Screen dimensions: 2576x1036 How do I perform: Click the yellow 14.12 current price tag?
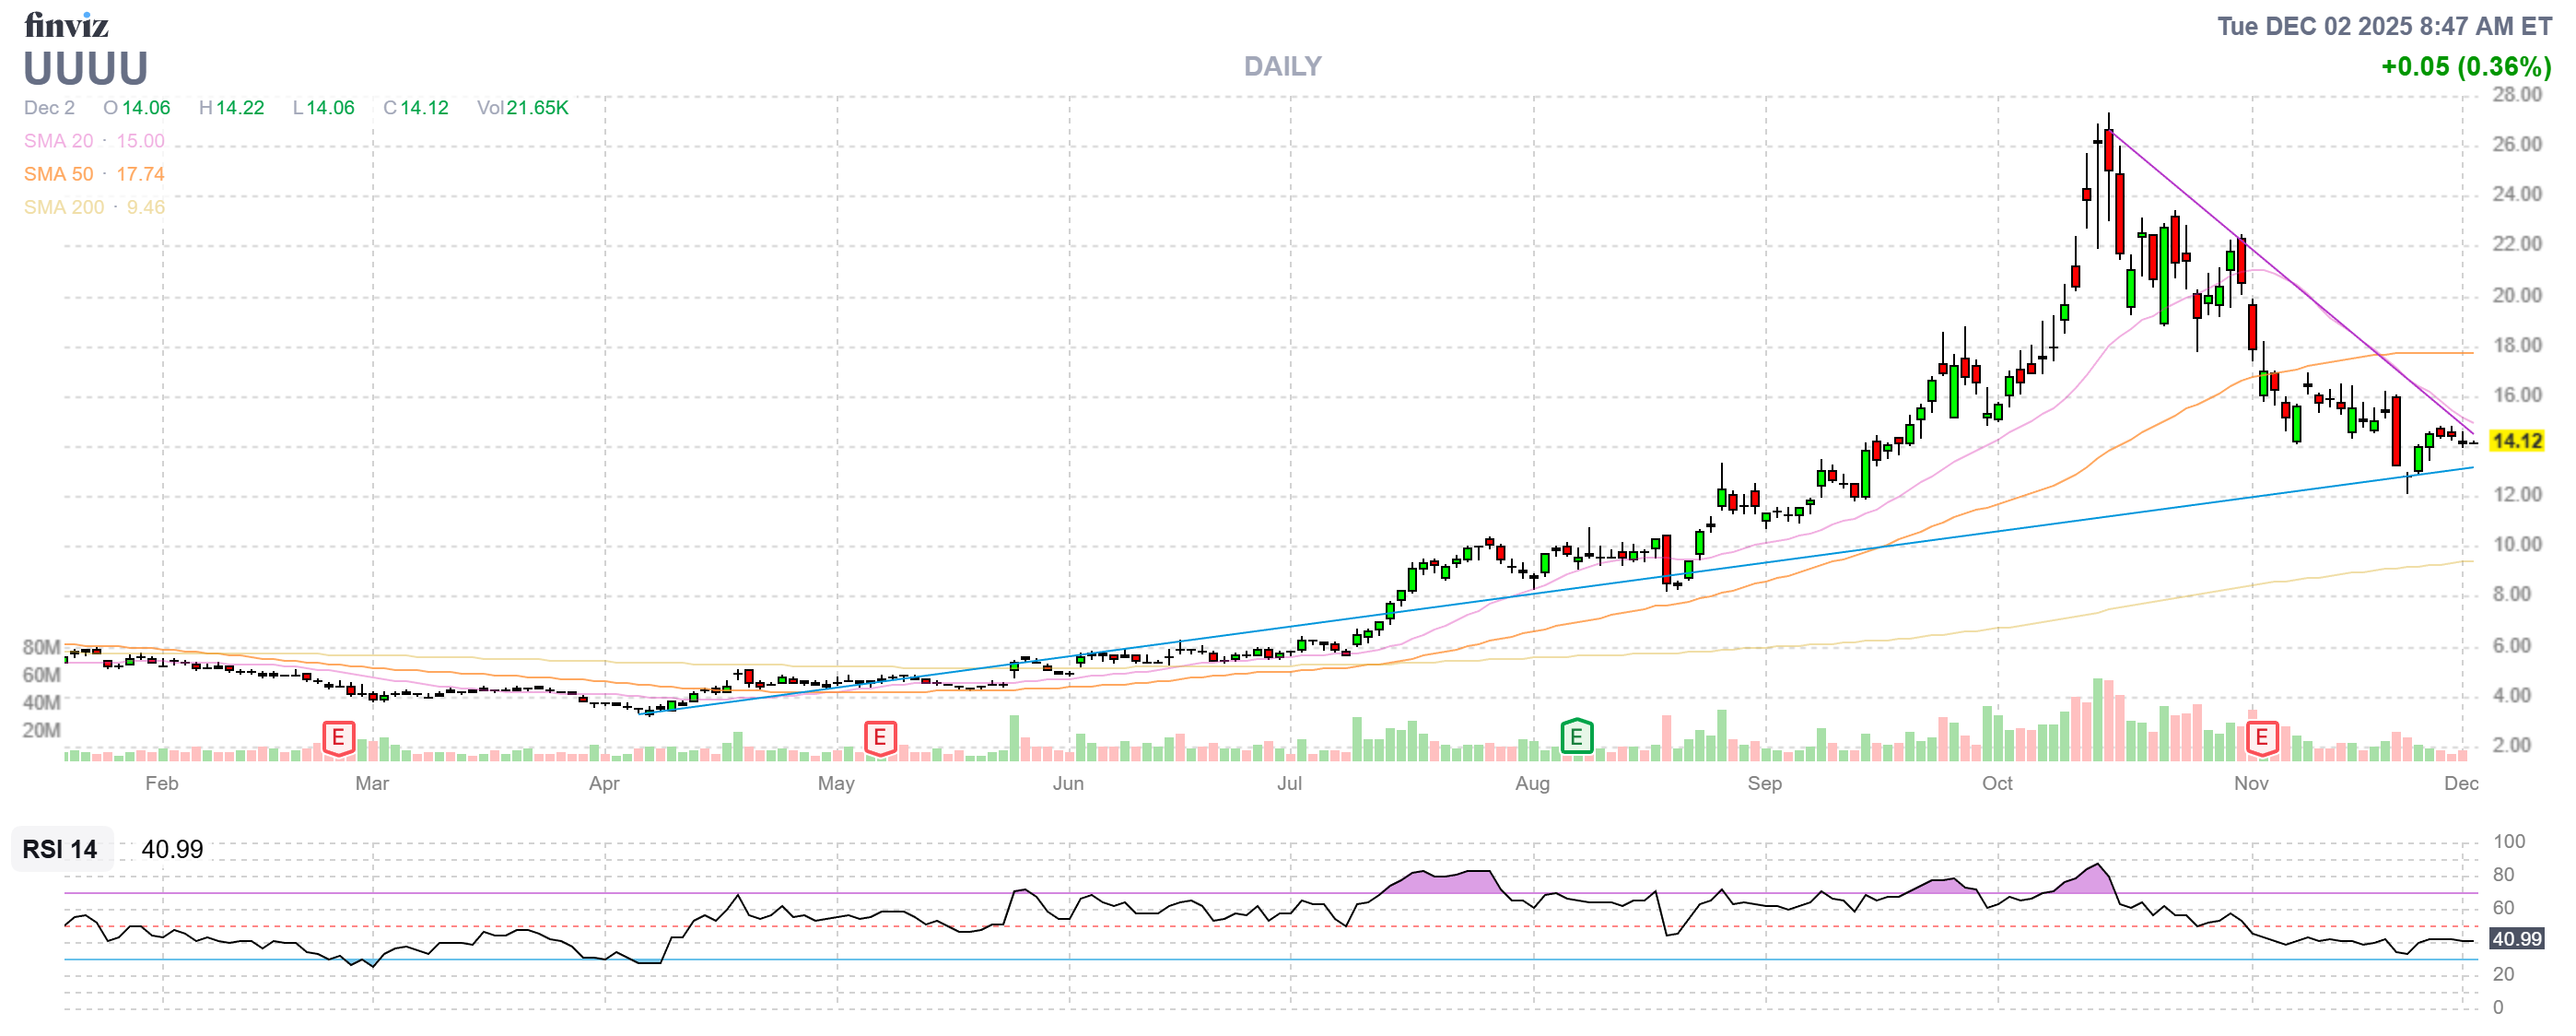click(2516, 441)
